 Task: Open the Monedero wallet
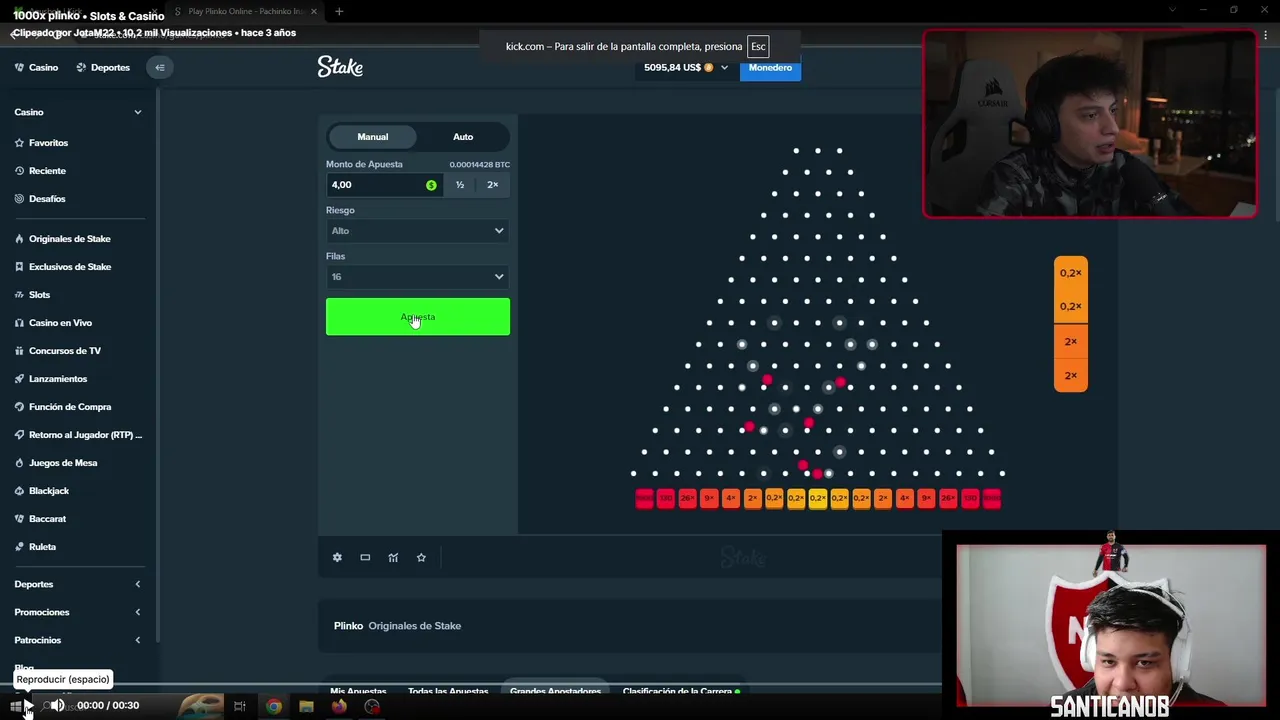click(x=770, y=67)
